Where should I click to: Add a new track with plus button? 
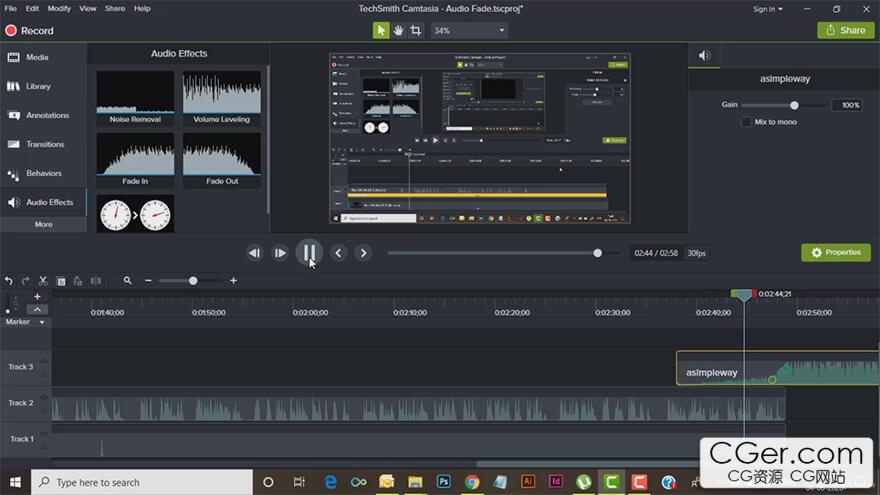tap(37, 296)
